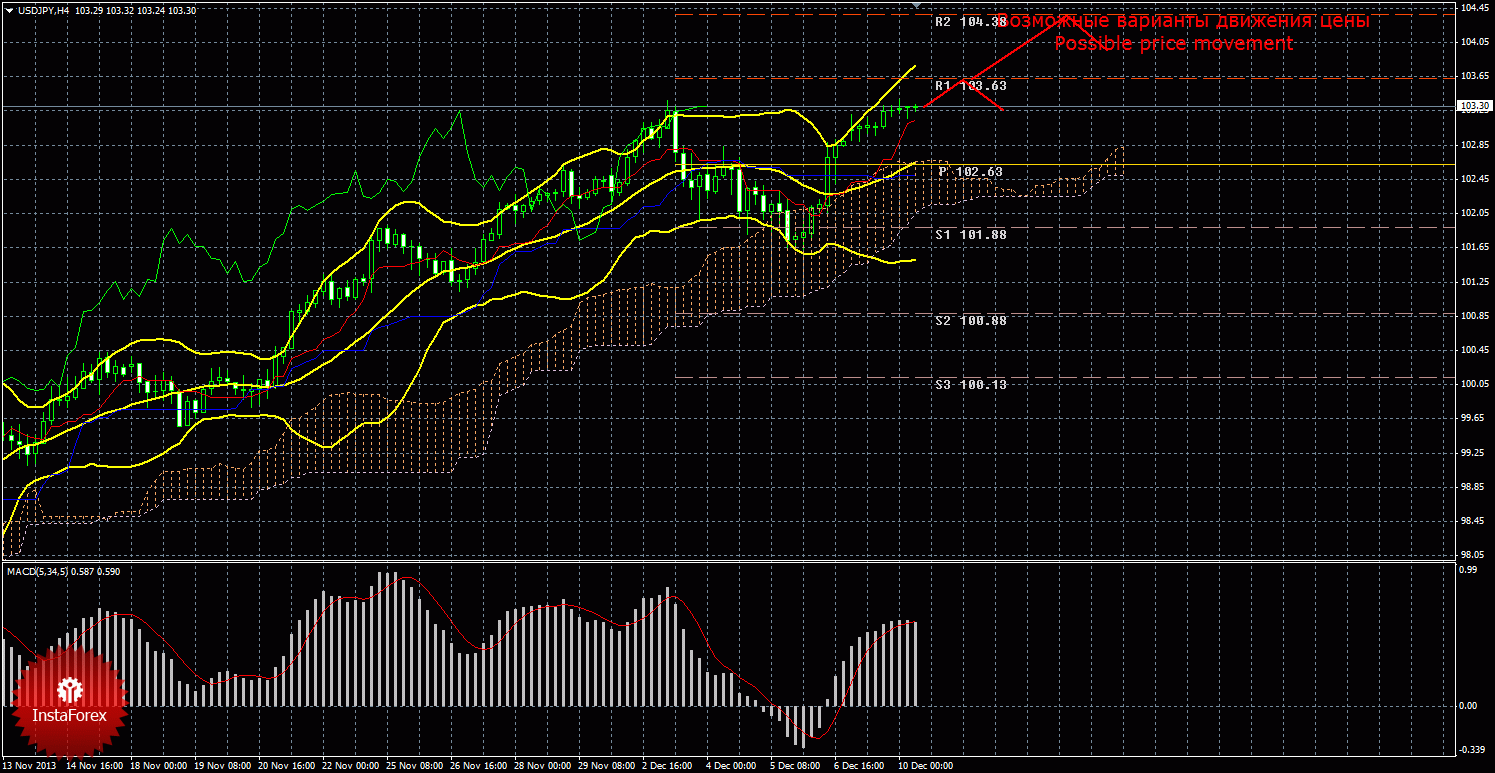Click 102.45 on the price axis
The image size is (1495, 773).
click(x=1475, y=179)
